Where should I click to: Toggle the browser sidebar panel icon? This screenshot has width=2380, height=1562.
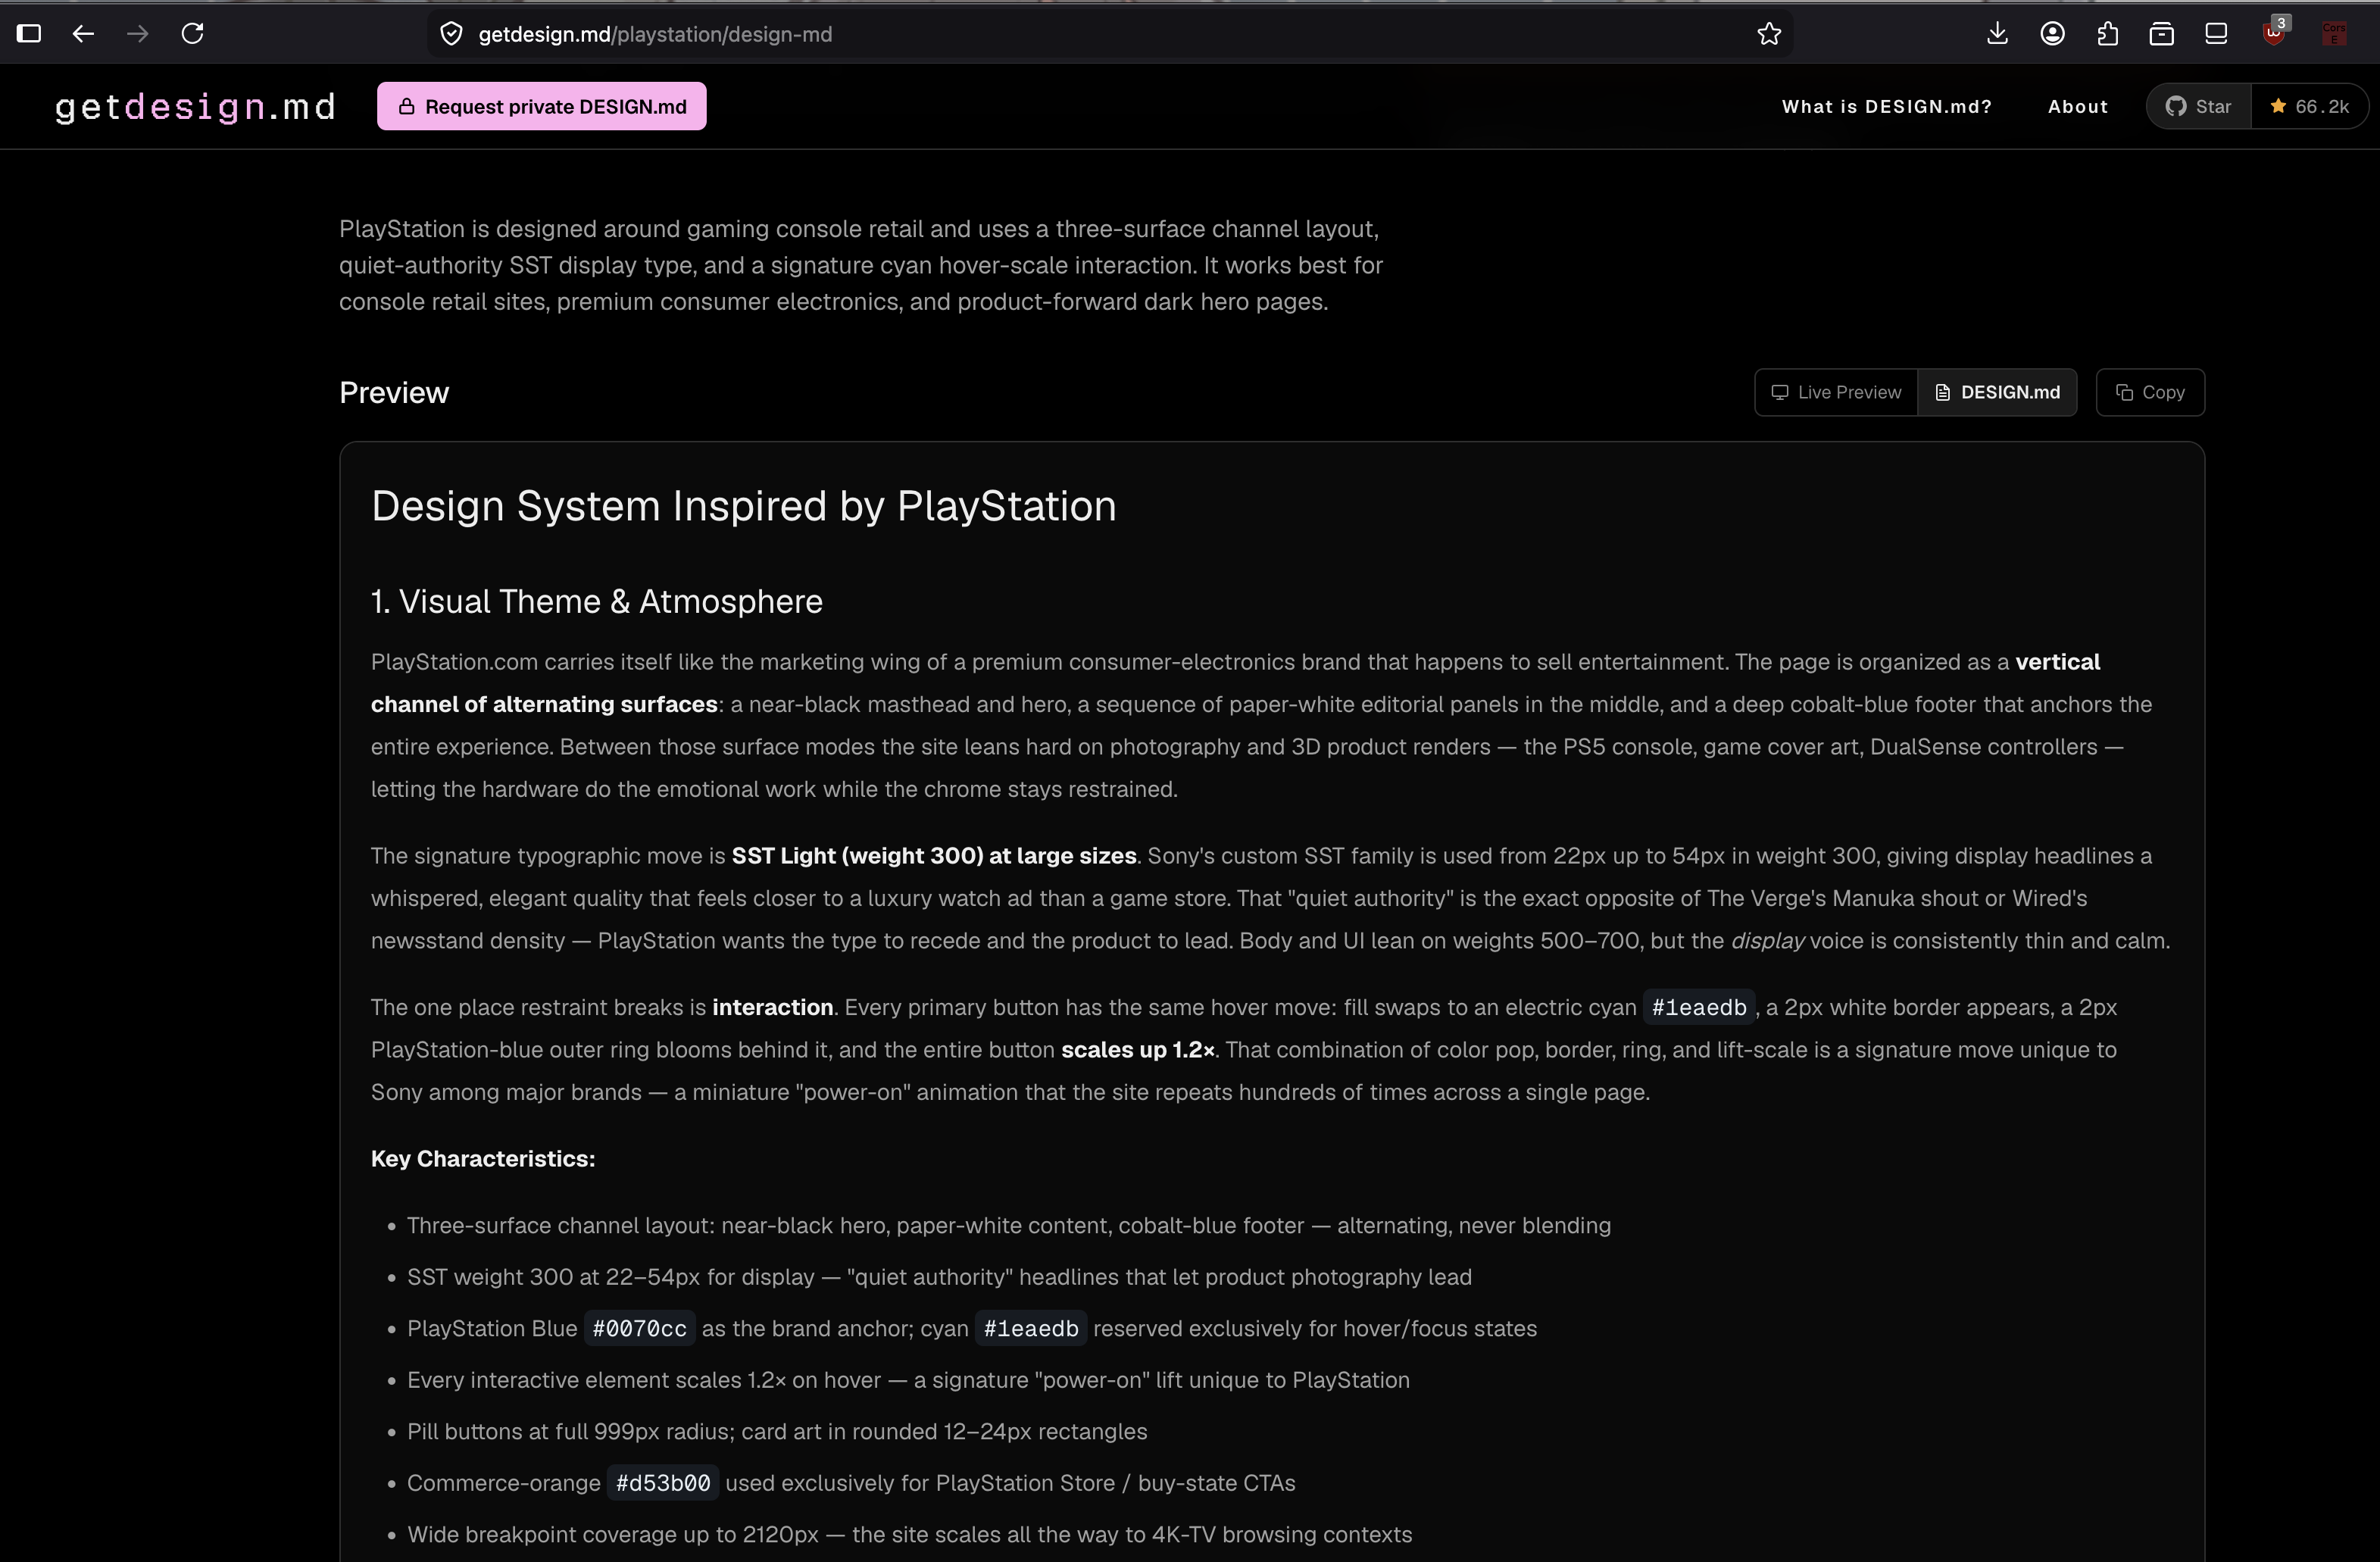coord(29,34)
